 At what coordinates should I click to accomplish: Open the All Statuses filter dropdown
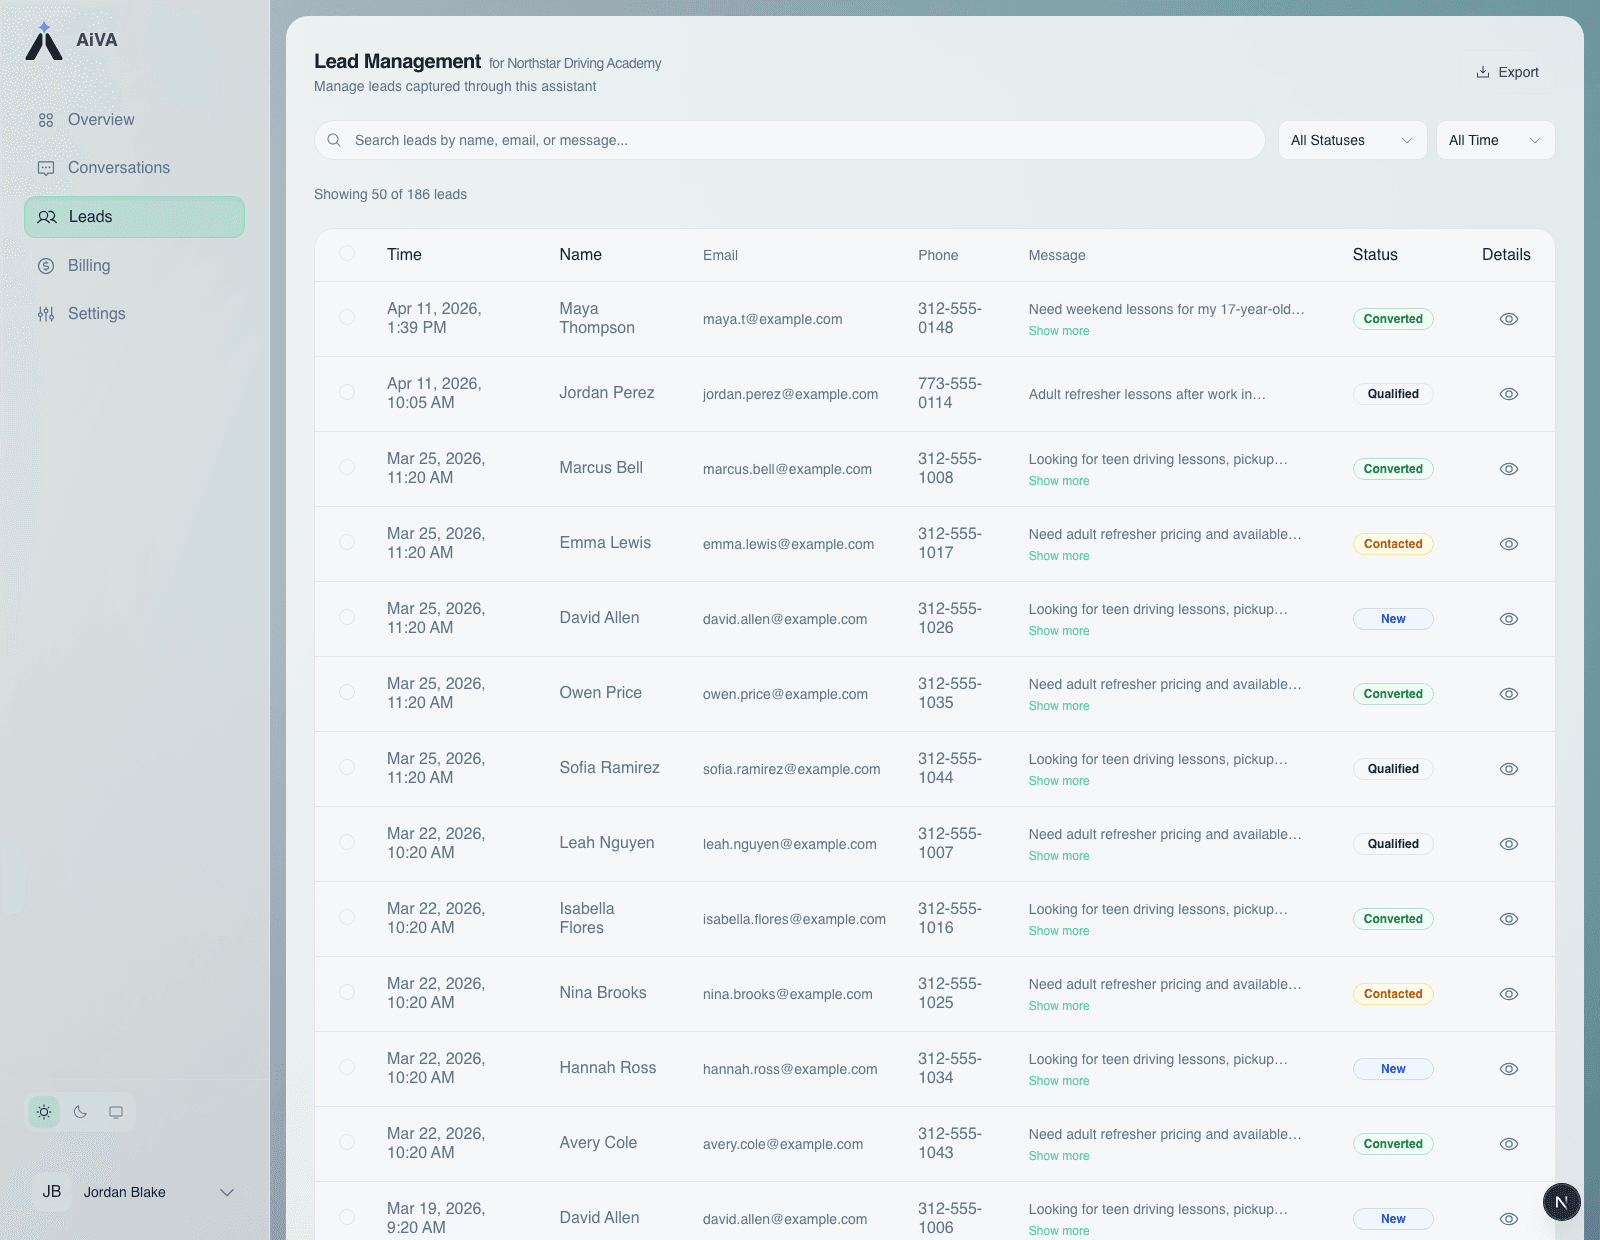pyautogui.click(x=1351, y=140)
